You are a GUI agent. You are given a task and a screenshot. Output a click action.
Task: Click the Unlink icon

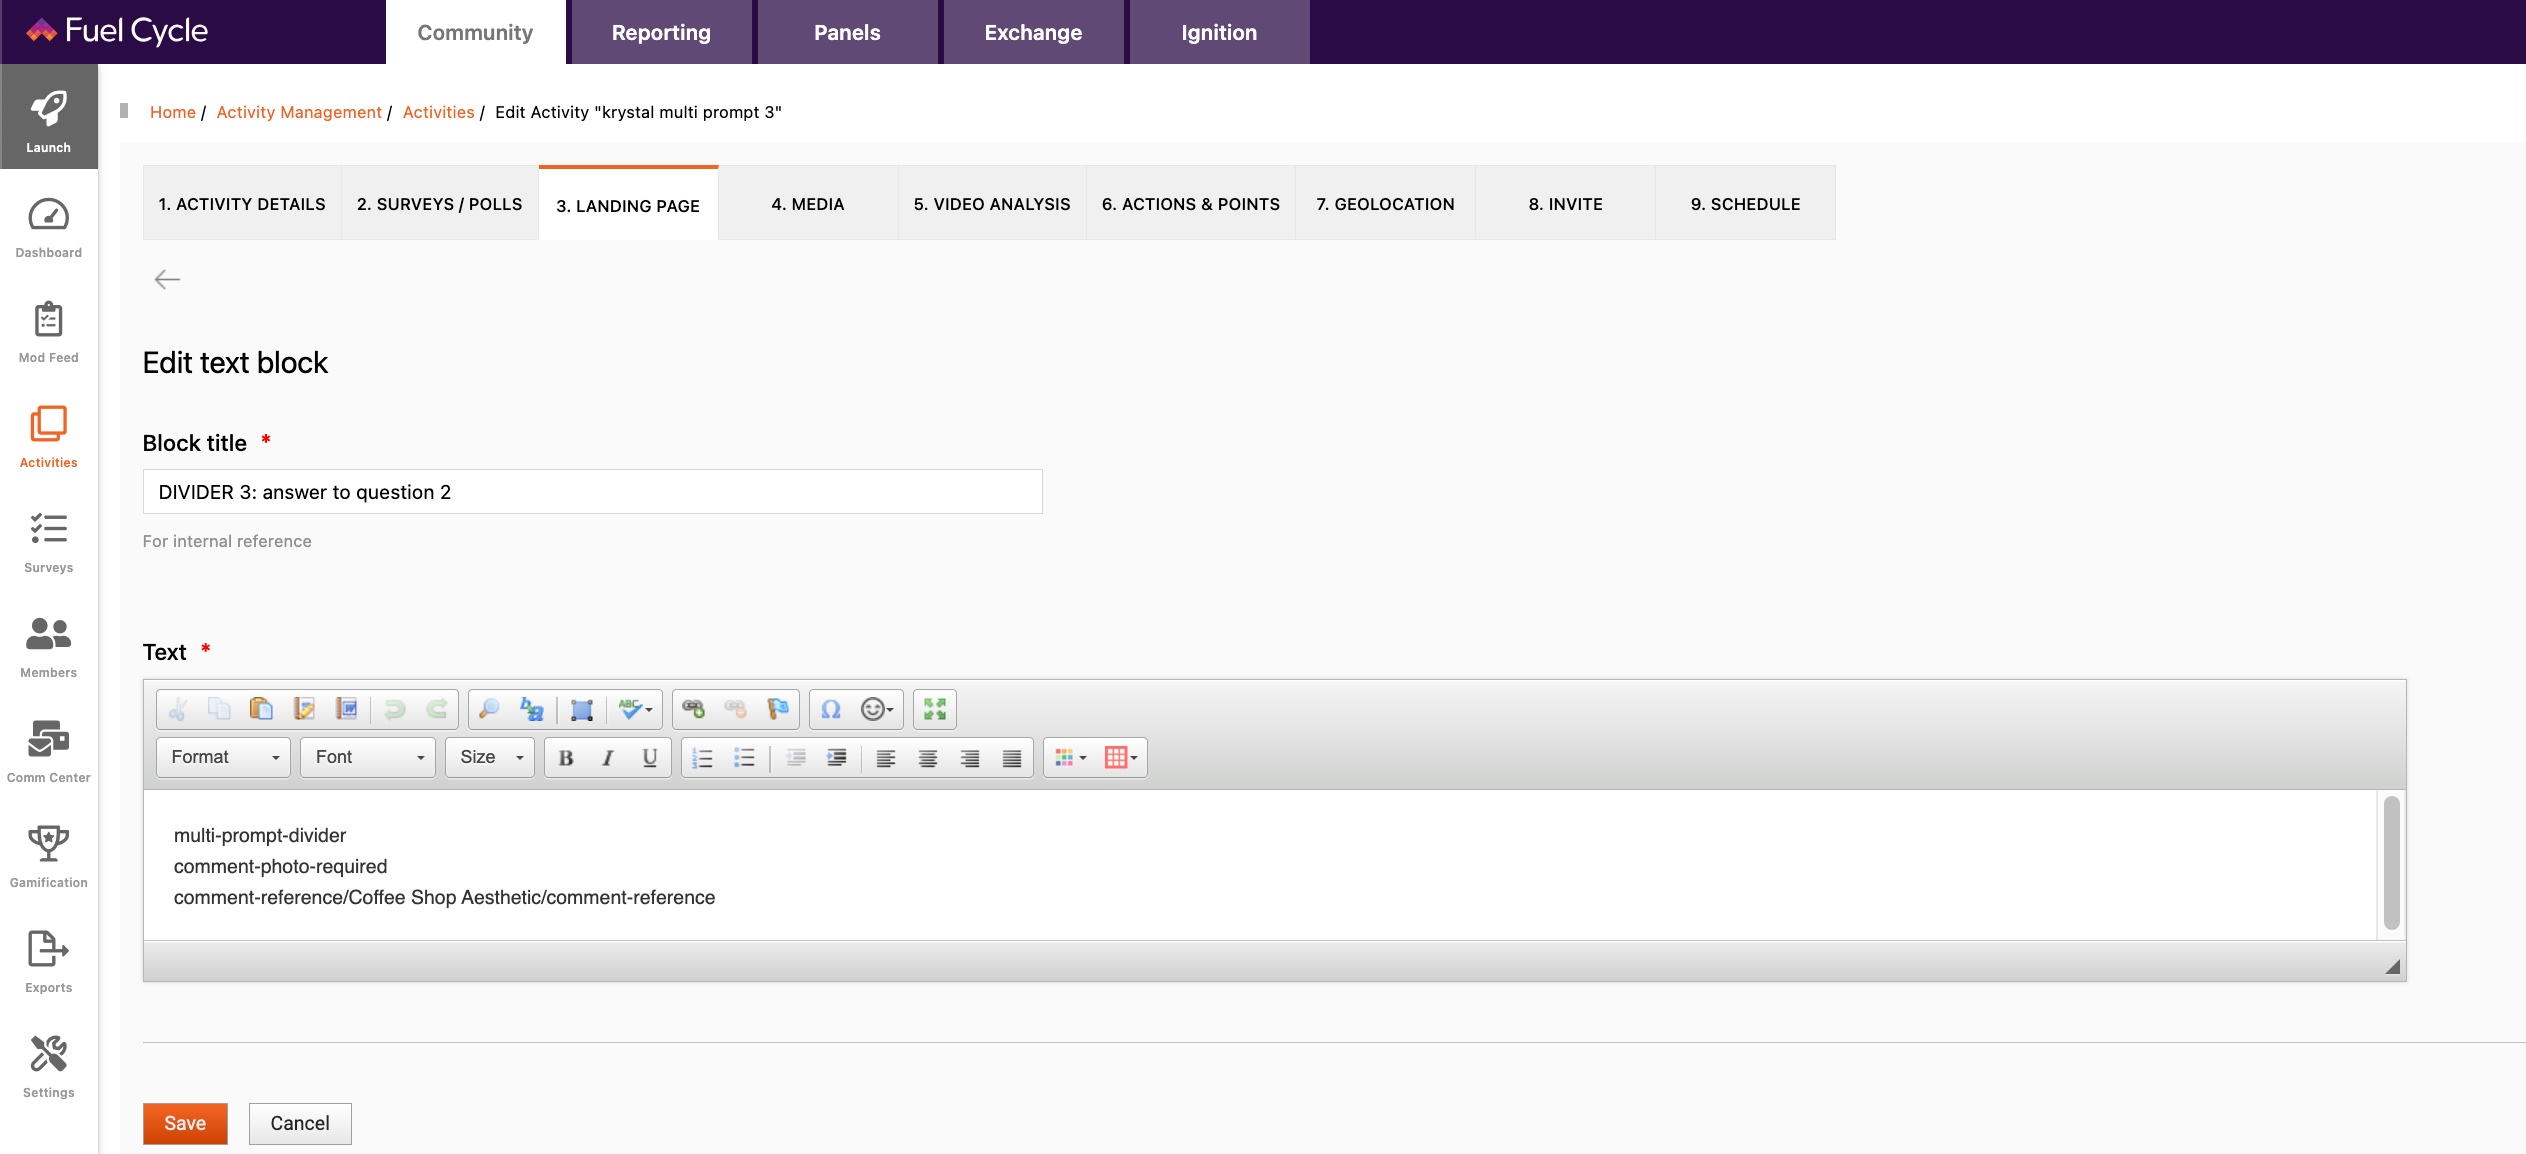click(x=735, y=709)
